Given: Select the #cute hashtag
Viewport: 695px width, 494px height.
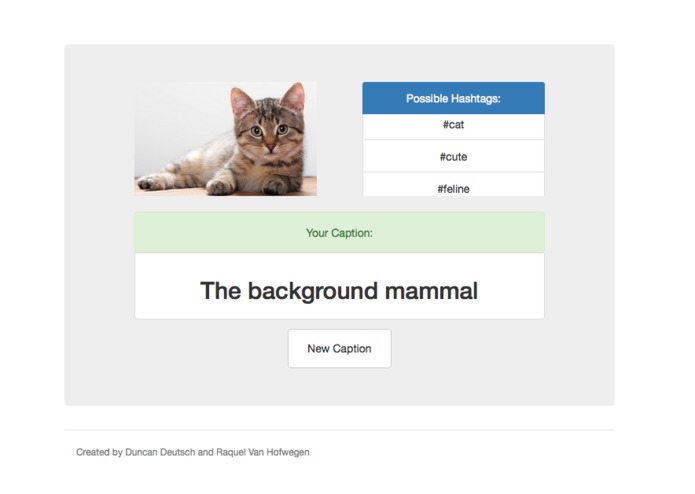Looking at the screenshot, I should pyautogui.click(x=453, y=156).
